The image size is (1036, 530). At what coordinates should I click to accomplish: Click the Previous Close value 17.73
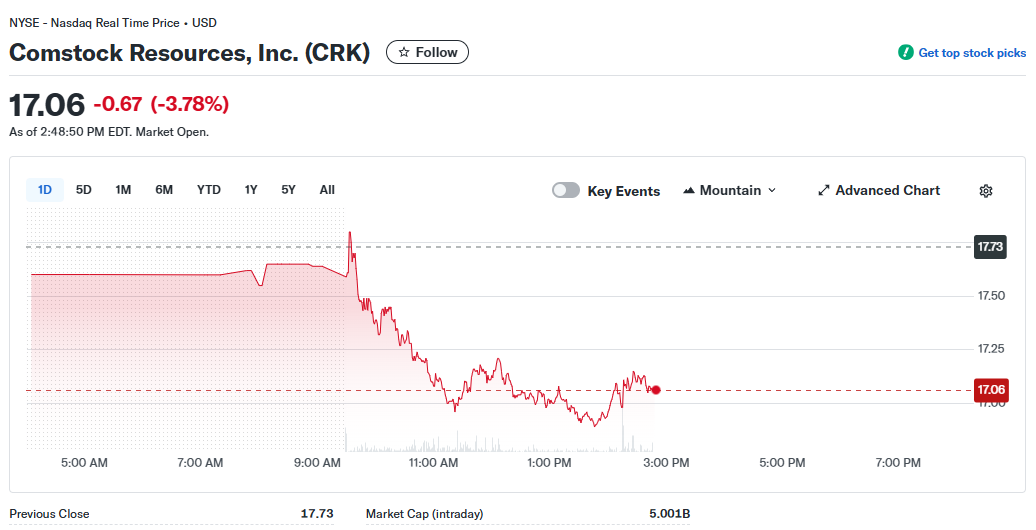pos(317,513)
